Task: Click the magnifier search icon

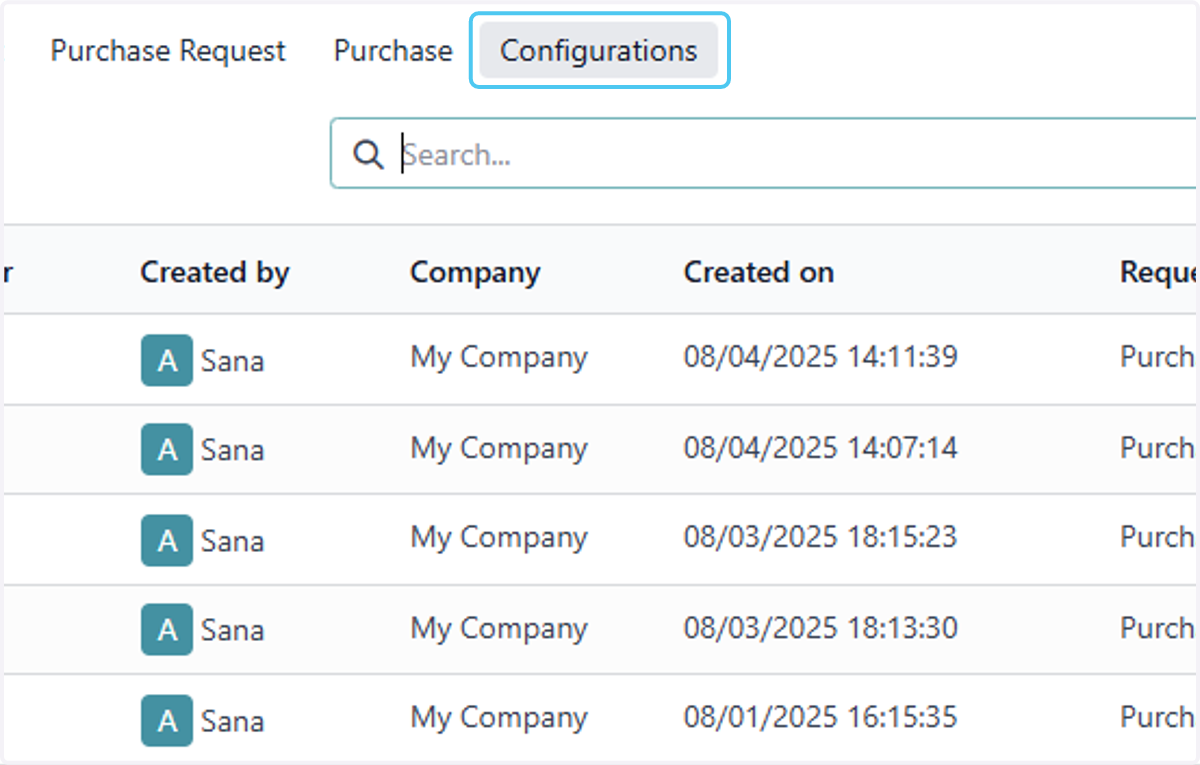Action: pyautogui.click(x=368, y=154)
